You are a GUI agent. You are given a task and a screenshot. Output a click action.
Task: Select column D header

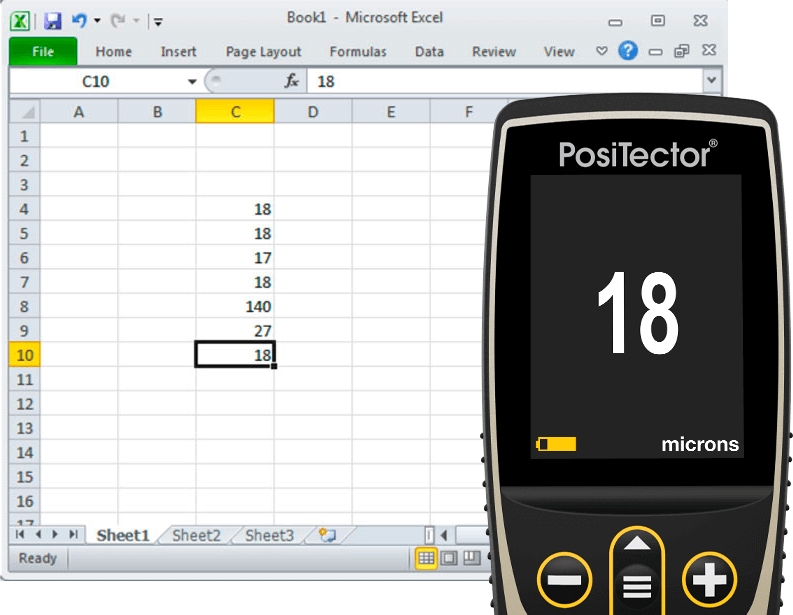pos(313,112)
